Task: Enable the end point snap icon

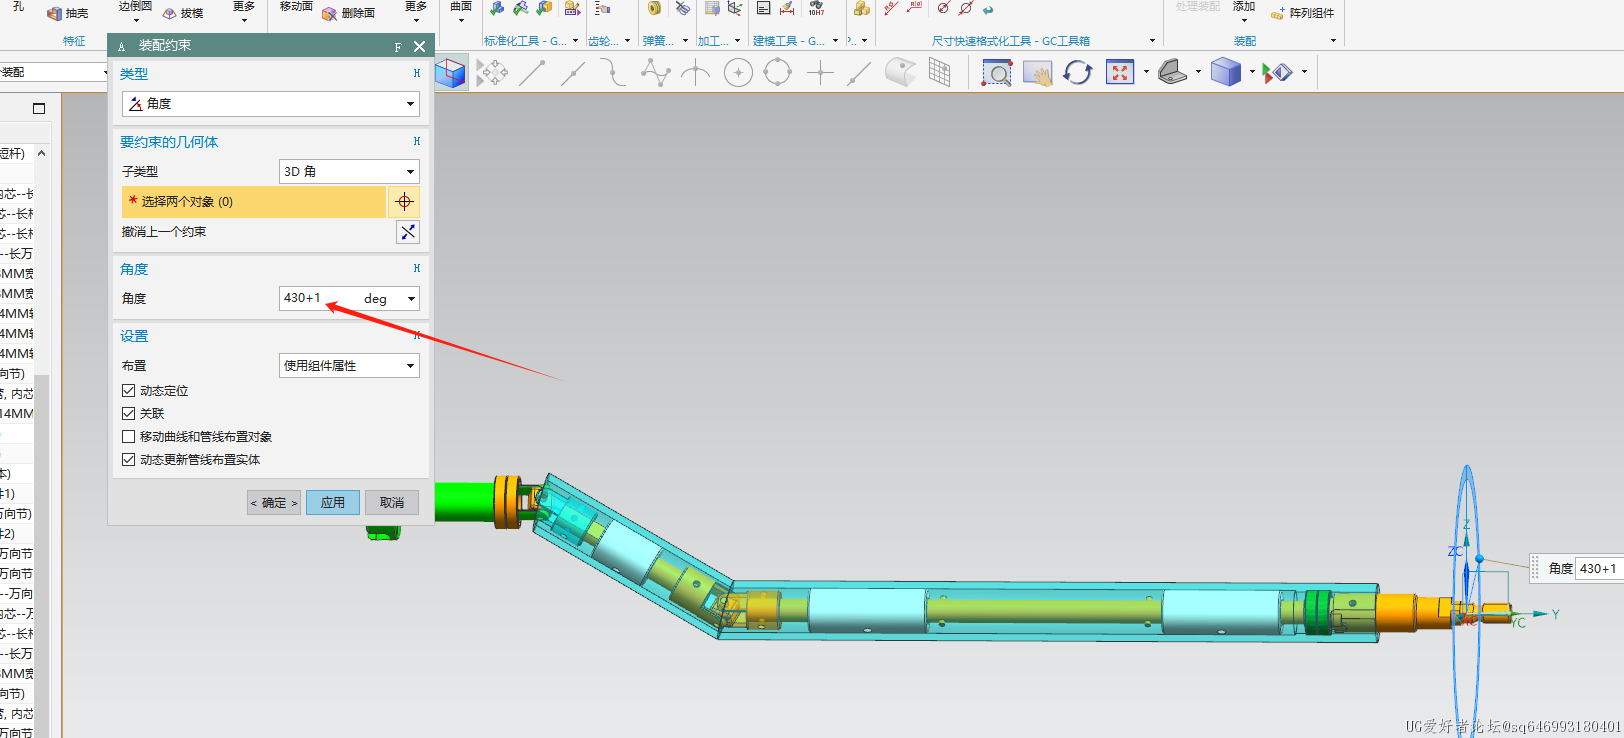Action: (x=532, y=72)
